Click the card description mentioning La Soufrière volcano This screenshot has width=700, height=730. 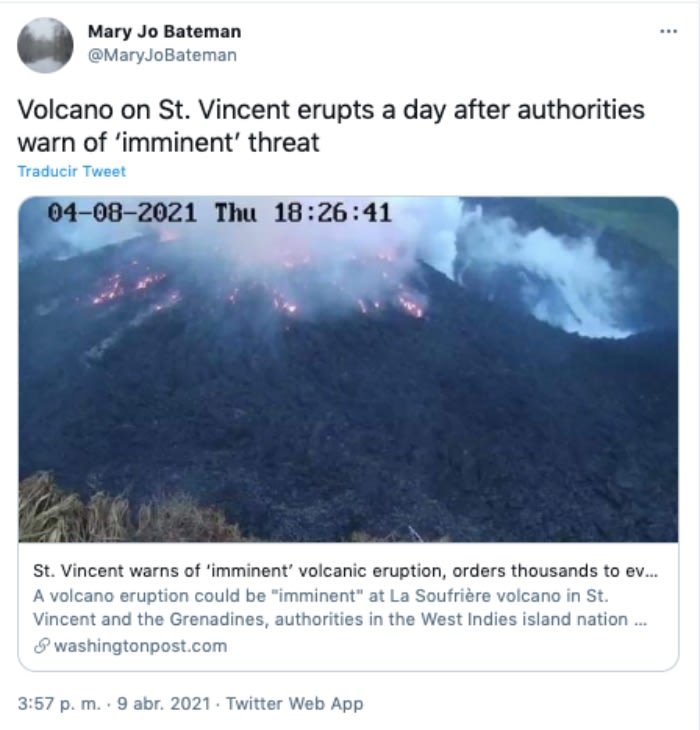[340, 608]
